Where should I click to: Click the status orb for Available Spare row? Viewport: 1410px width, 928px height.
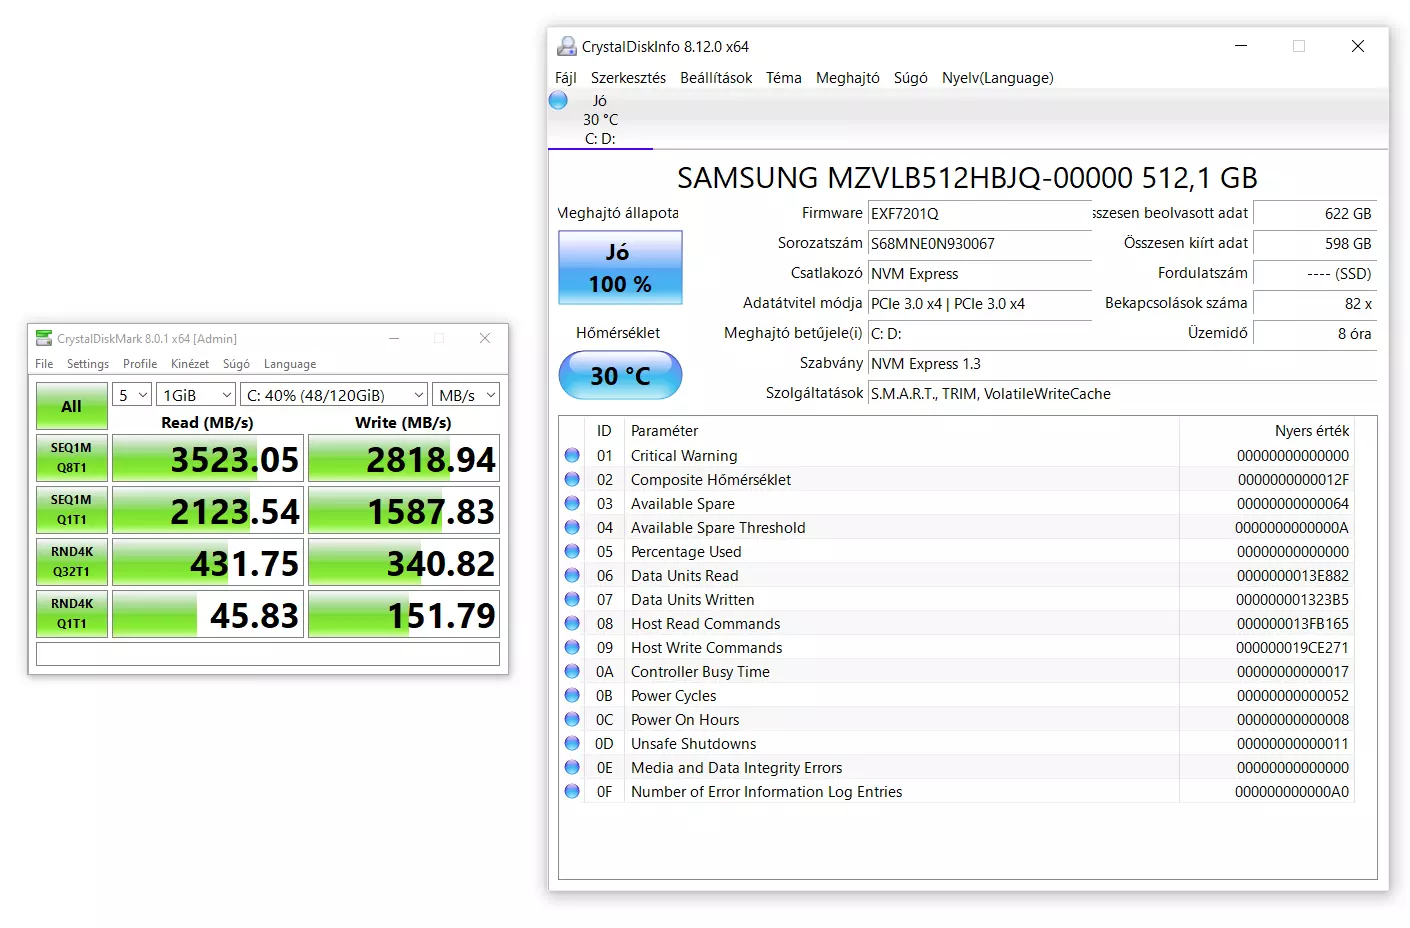pos(572,503)
